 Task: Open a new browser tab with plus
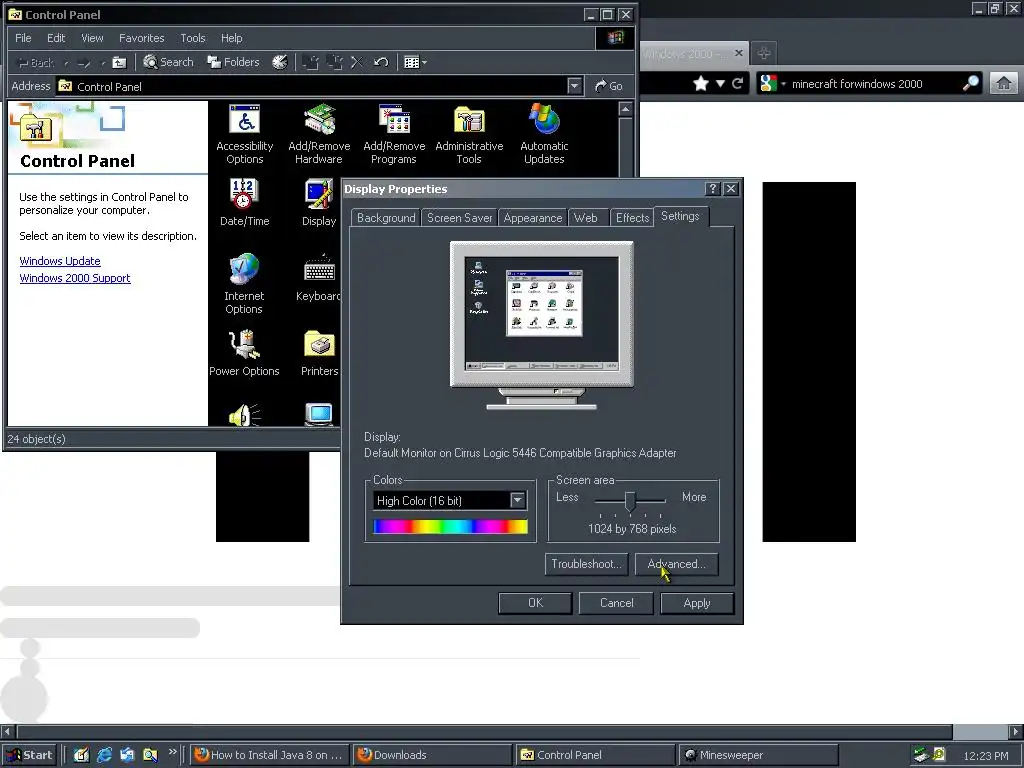[x=763, y=53]
